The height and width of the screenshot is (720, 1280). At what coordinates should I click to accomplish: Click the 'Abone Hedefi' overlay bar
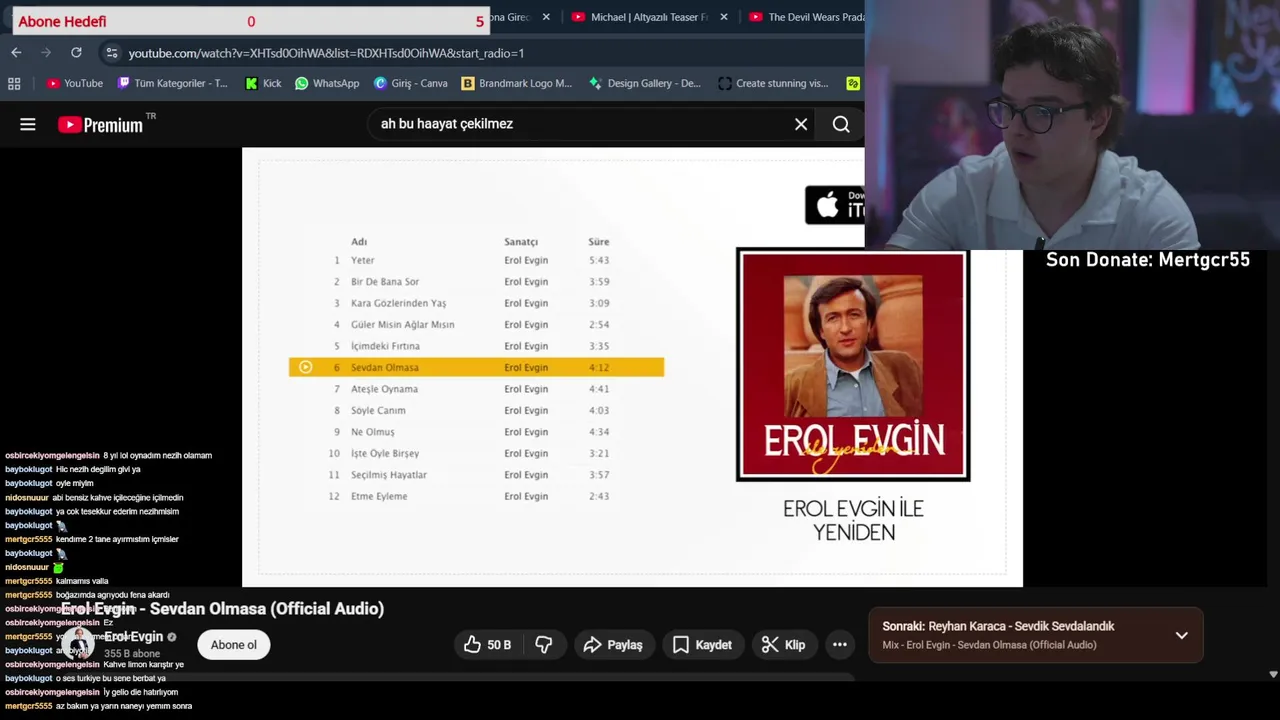click(x=251, y=21)
